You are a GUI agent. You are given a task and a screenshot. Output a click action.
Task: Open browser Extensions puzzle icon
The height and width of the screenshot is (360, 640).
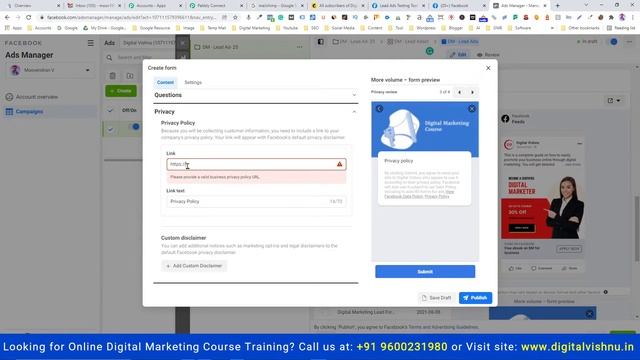click(x=611, y=18)
